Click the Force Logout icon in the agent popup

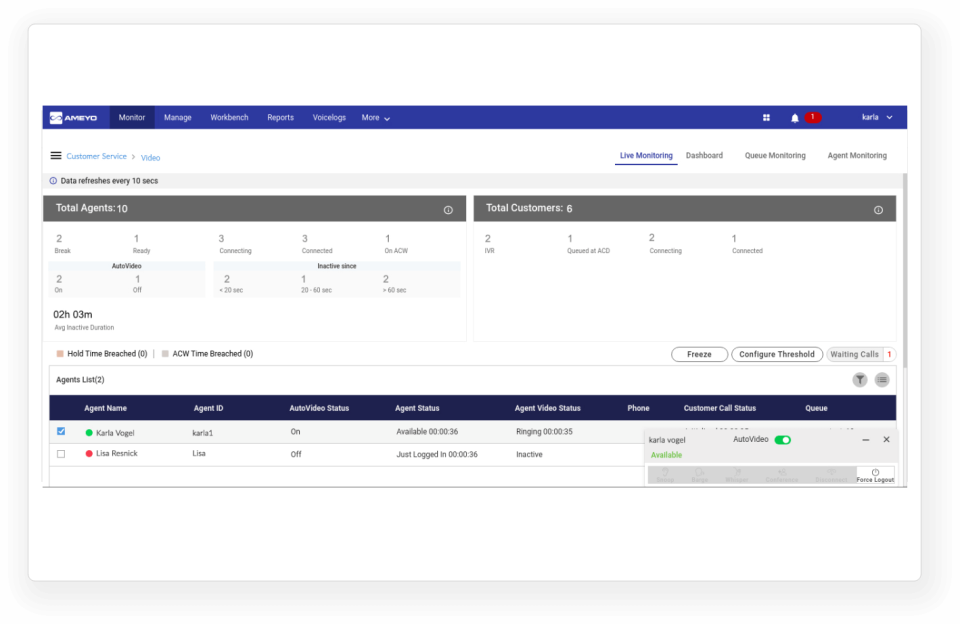876,472
